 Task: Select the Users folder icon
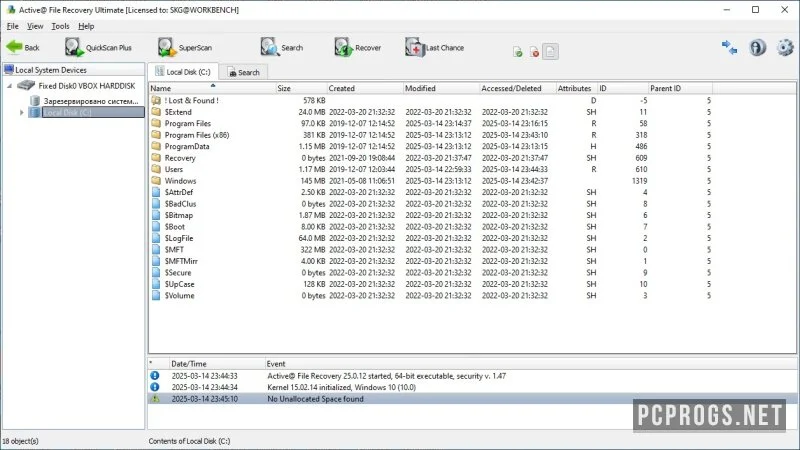156,169
